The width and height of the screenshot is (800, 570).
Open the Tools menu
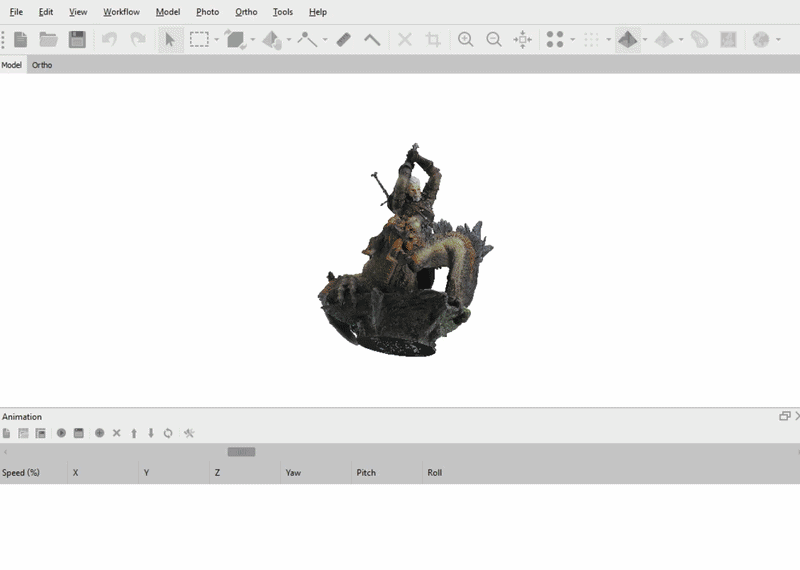click(283, 12)
